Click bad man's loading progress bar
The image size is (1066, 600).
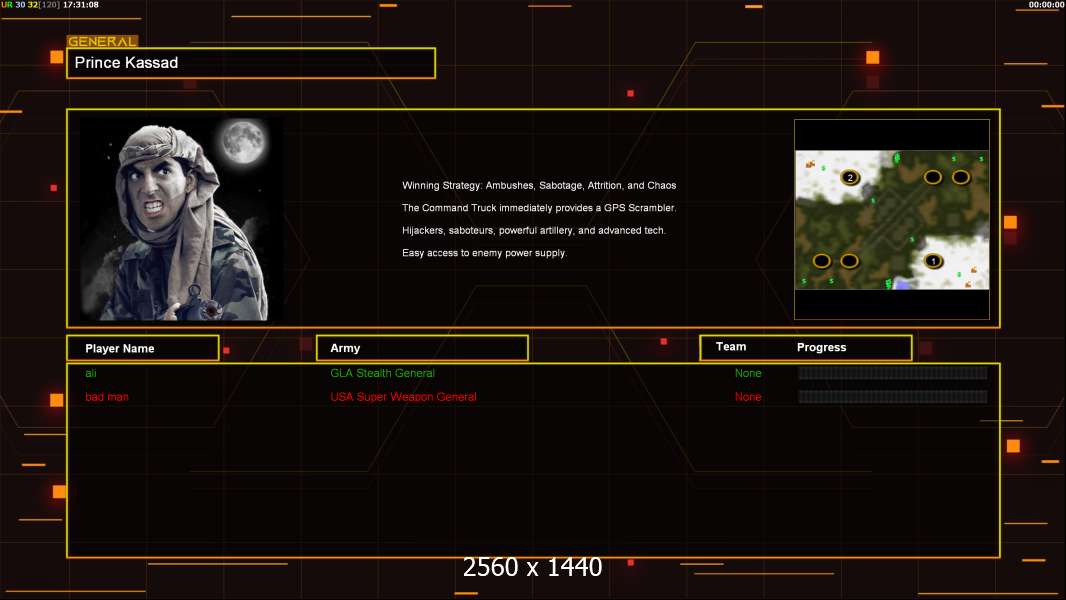click(x=893, y=396)
